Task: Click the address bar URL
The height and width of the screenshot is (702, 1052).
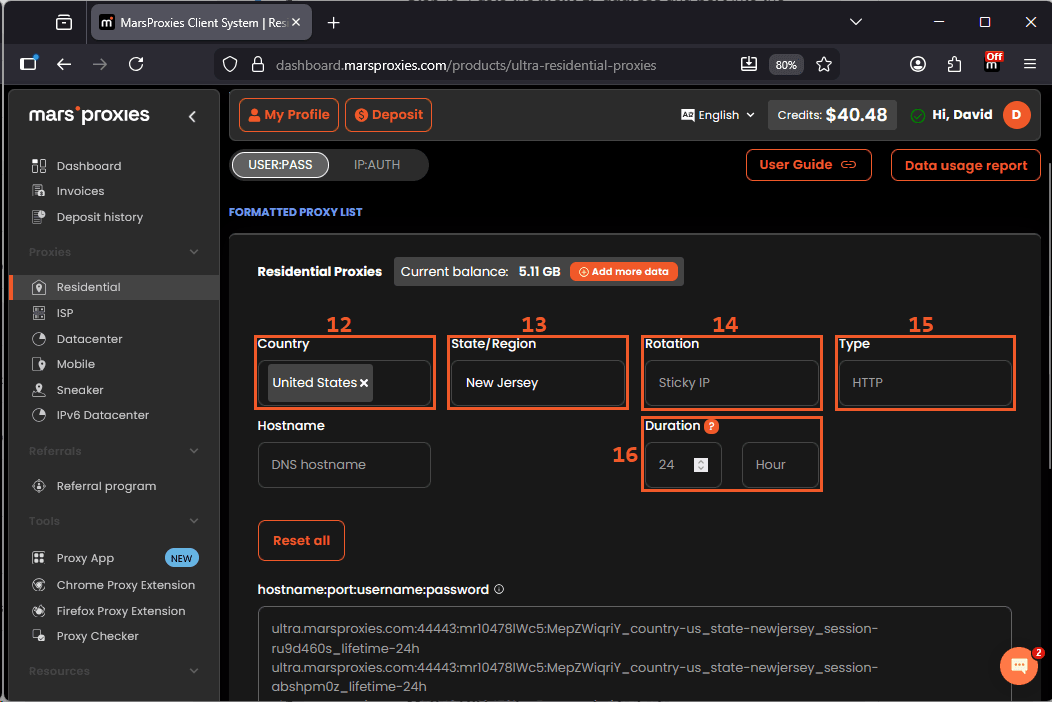Action: 466,65
